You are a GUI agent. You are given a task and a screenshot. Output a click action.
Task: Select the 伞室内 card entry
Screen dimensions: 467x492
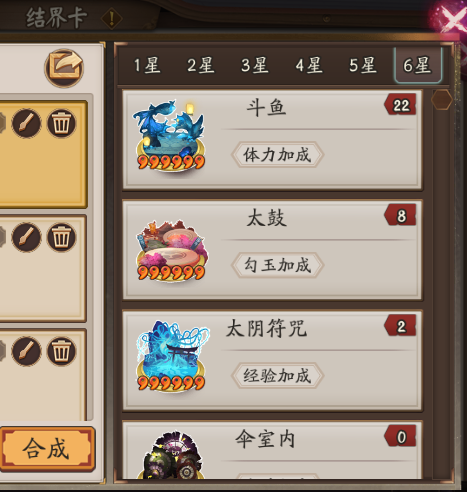[x=273, y=450]
